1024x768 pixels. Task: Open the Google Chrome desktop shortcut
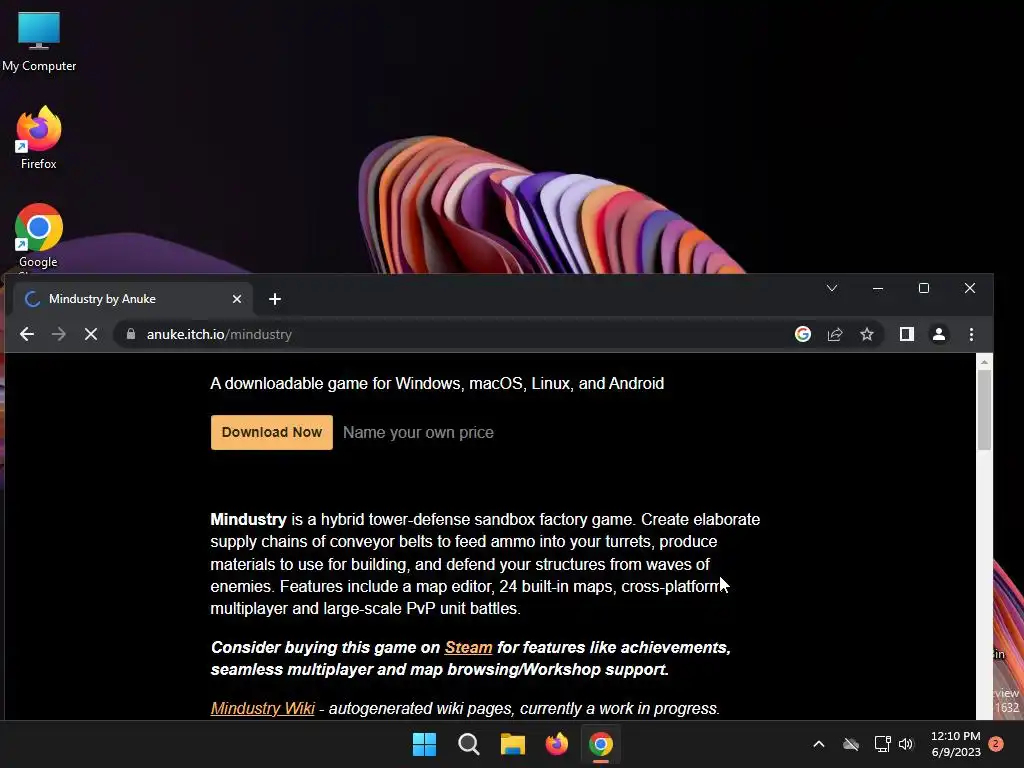[39, 237]
